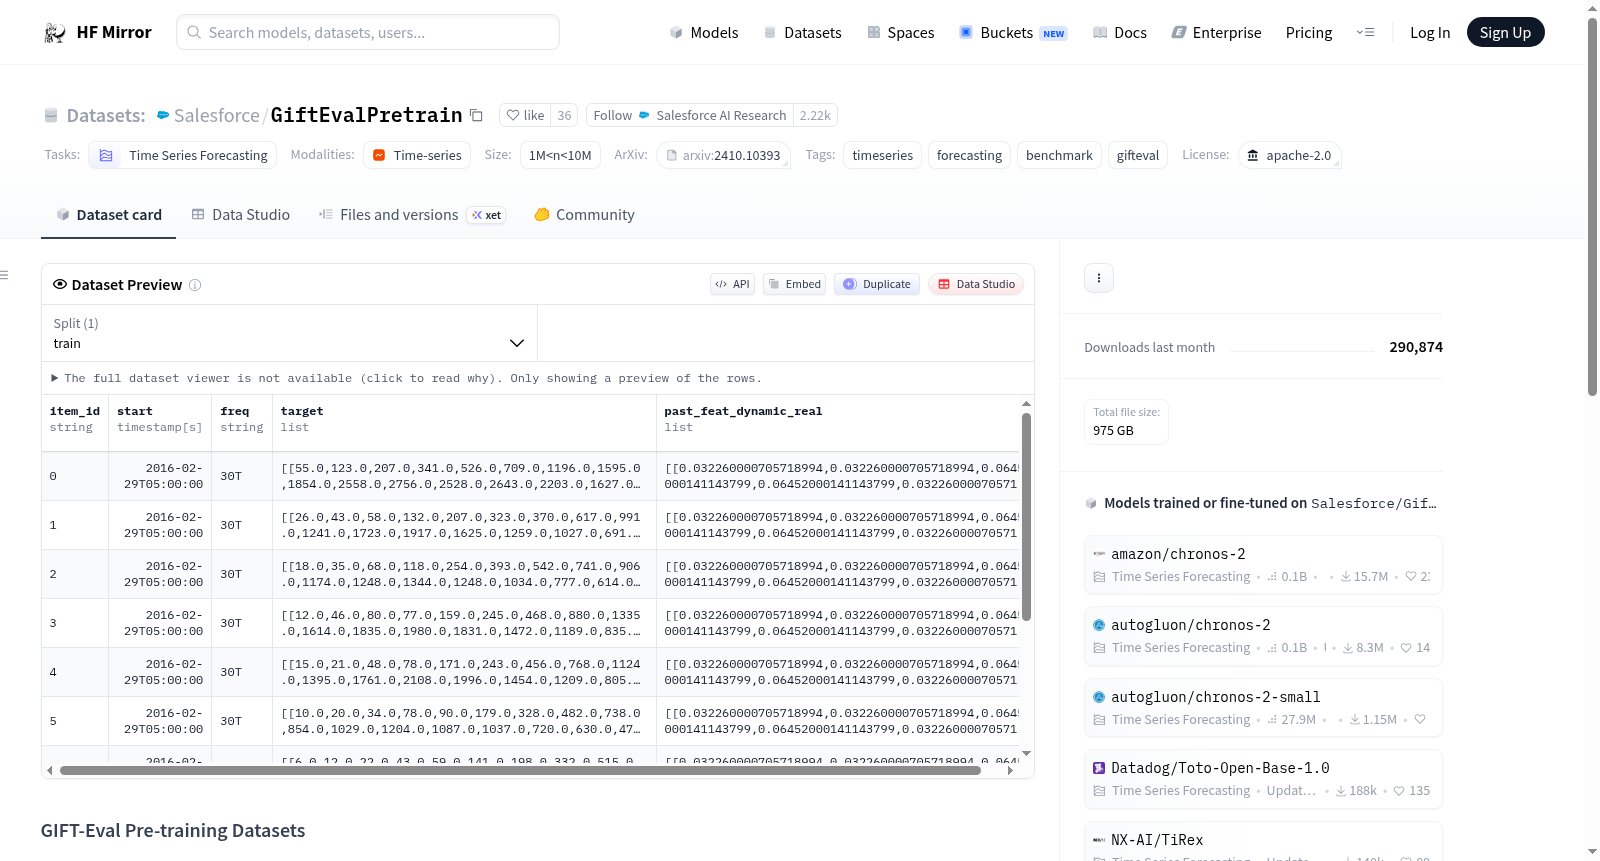Click the search models input field
This screenshot has height=861, width=1600.
(x=368, y=32)
